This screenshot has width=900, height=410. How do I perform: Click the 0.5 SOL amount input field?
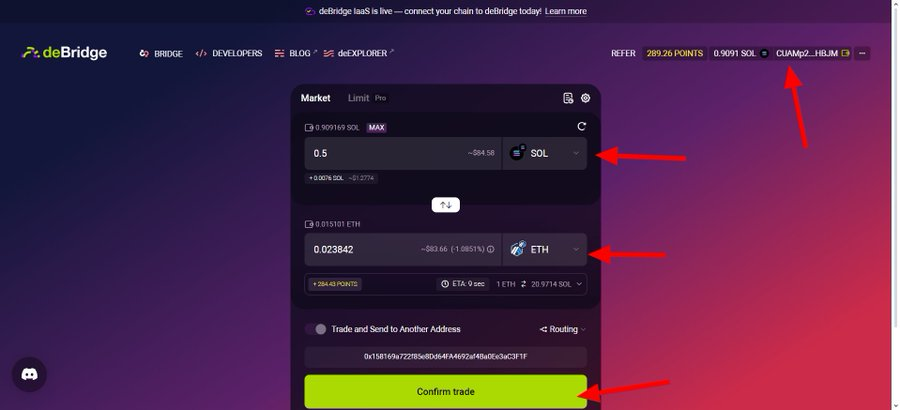click(403, 153)
